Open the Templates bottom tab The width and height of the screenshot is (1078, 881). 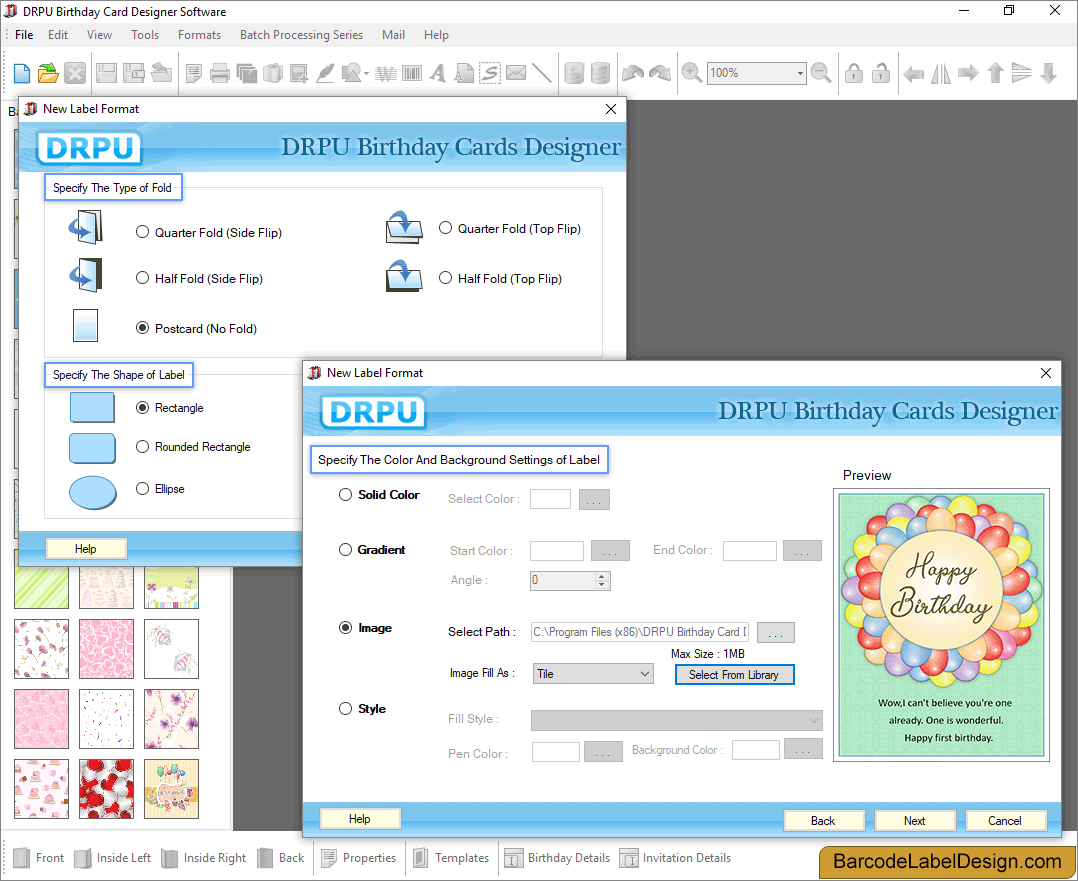click(452, 858)
